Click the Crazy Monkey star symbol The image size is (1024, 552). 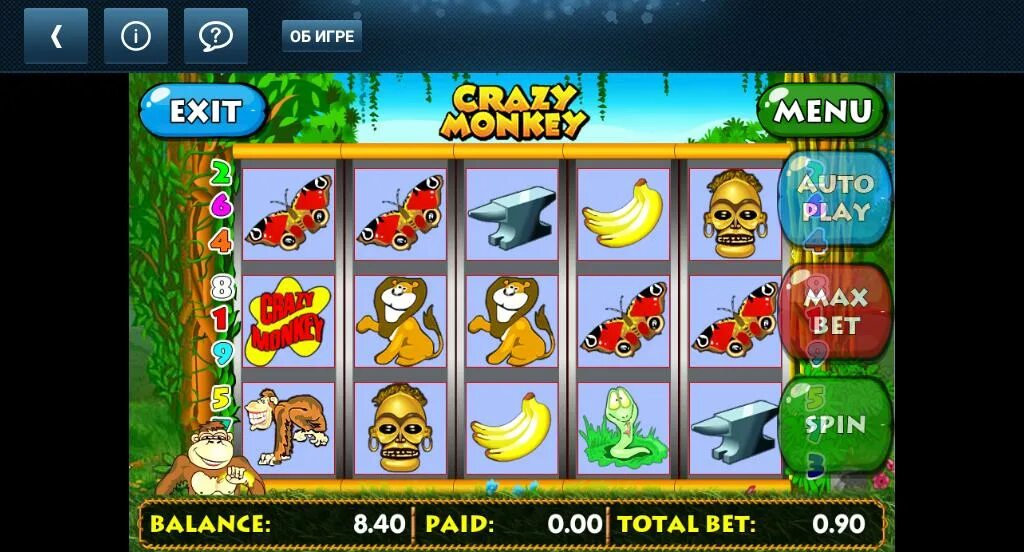288,321
